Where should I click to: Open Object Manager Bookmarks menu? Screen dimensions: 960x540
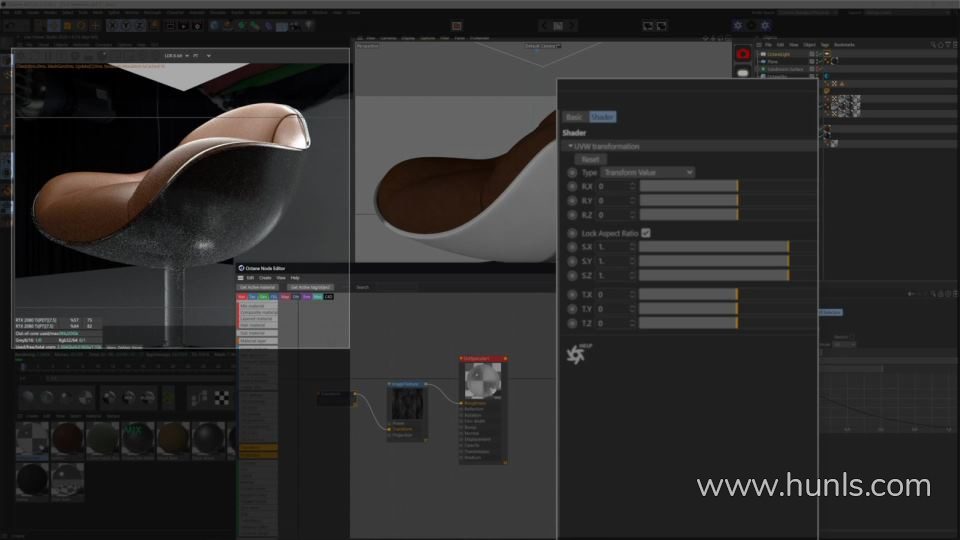844,45
